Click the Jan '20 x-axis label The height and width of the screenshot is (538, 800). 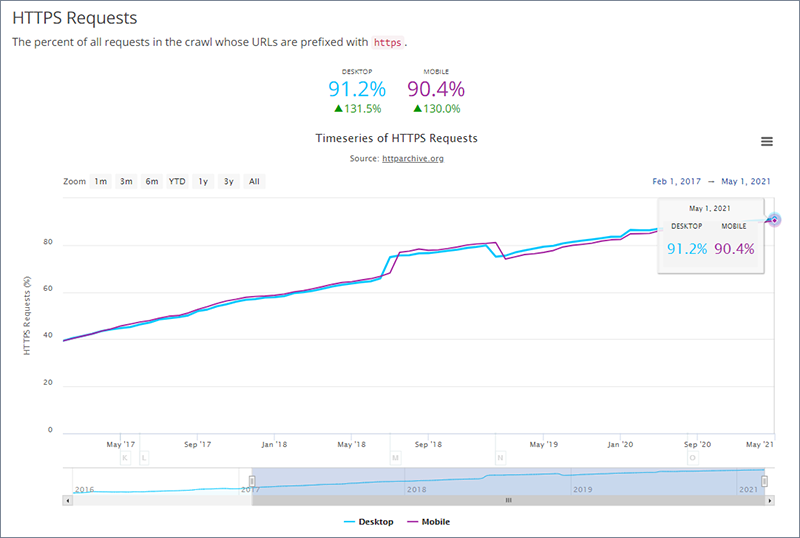coord(620,444)
